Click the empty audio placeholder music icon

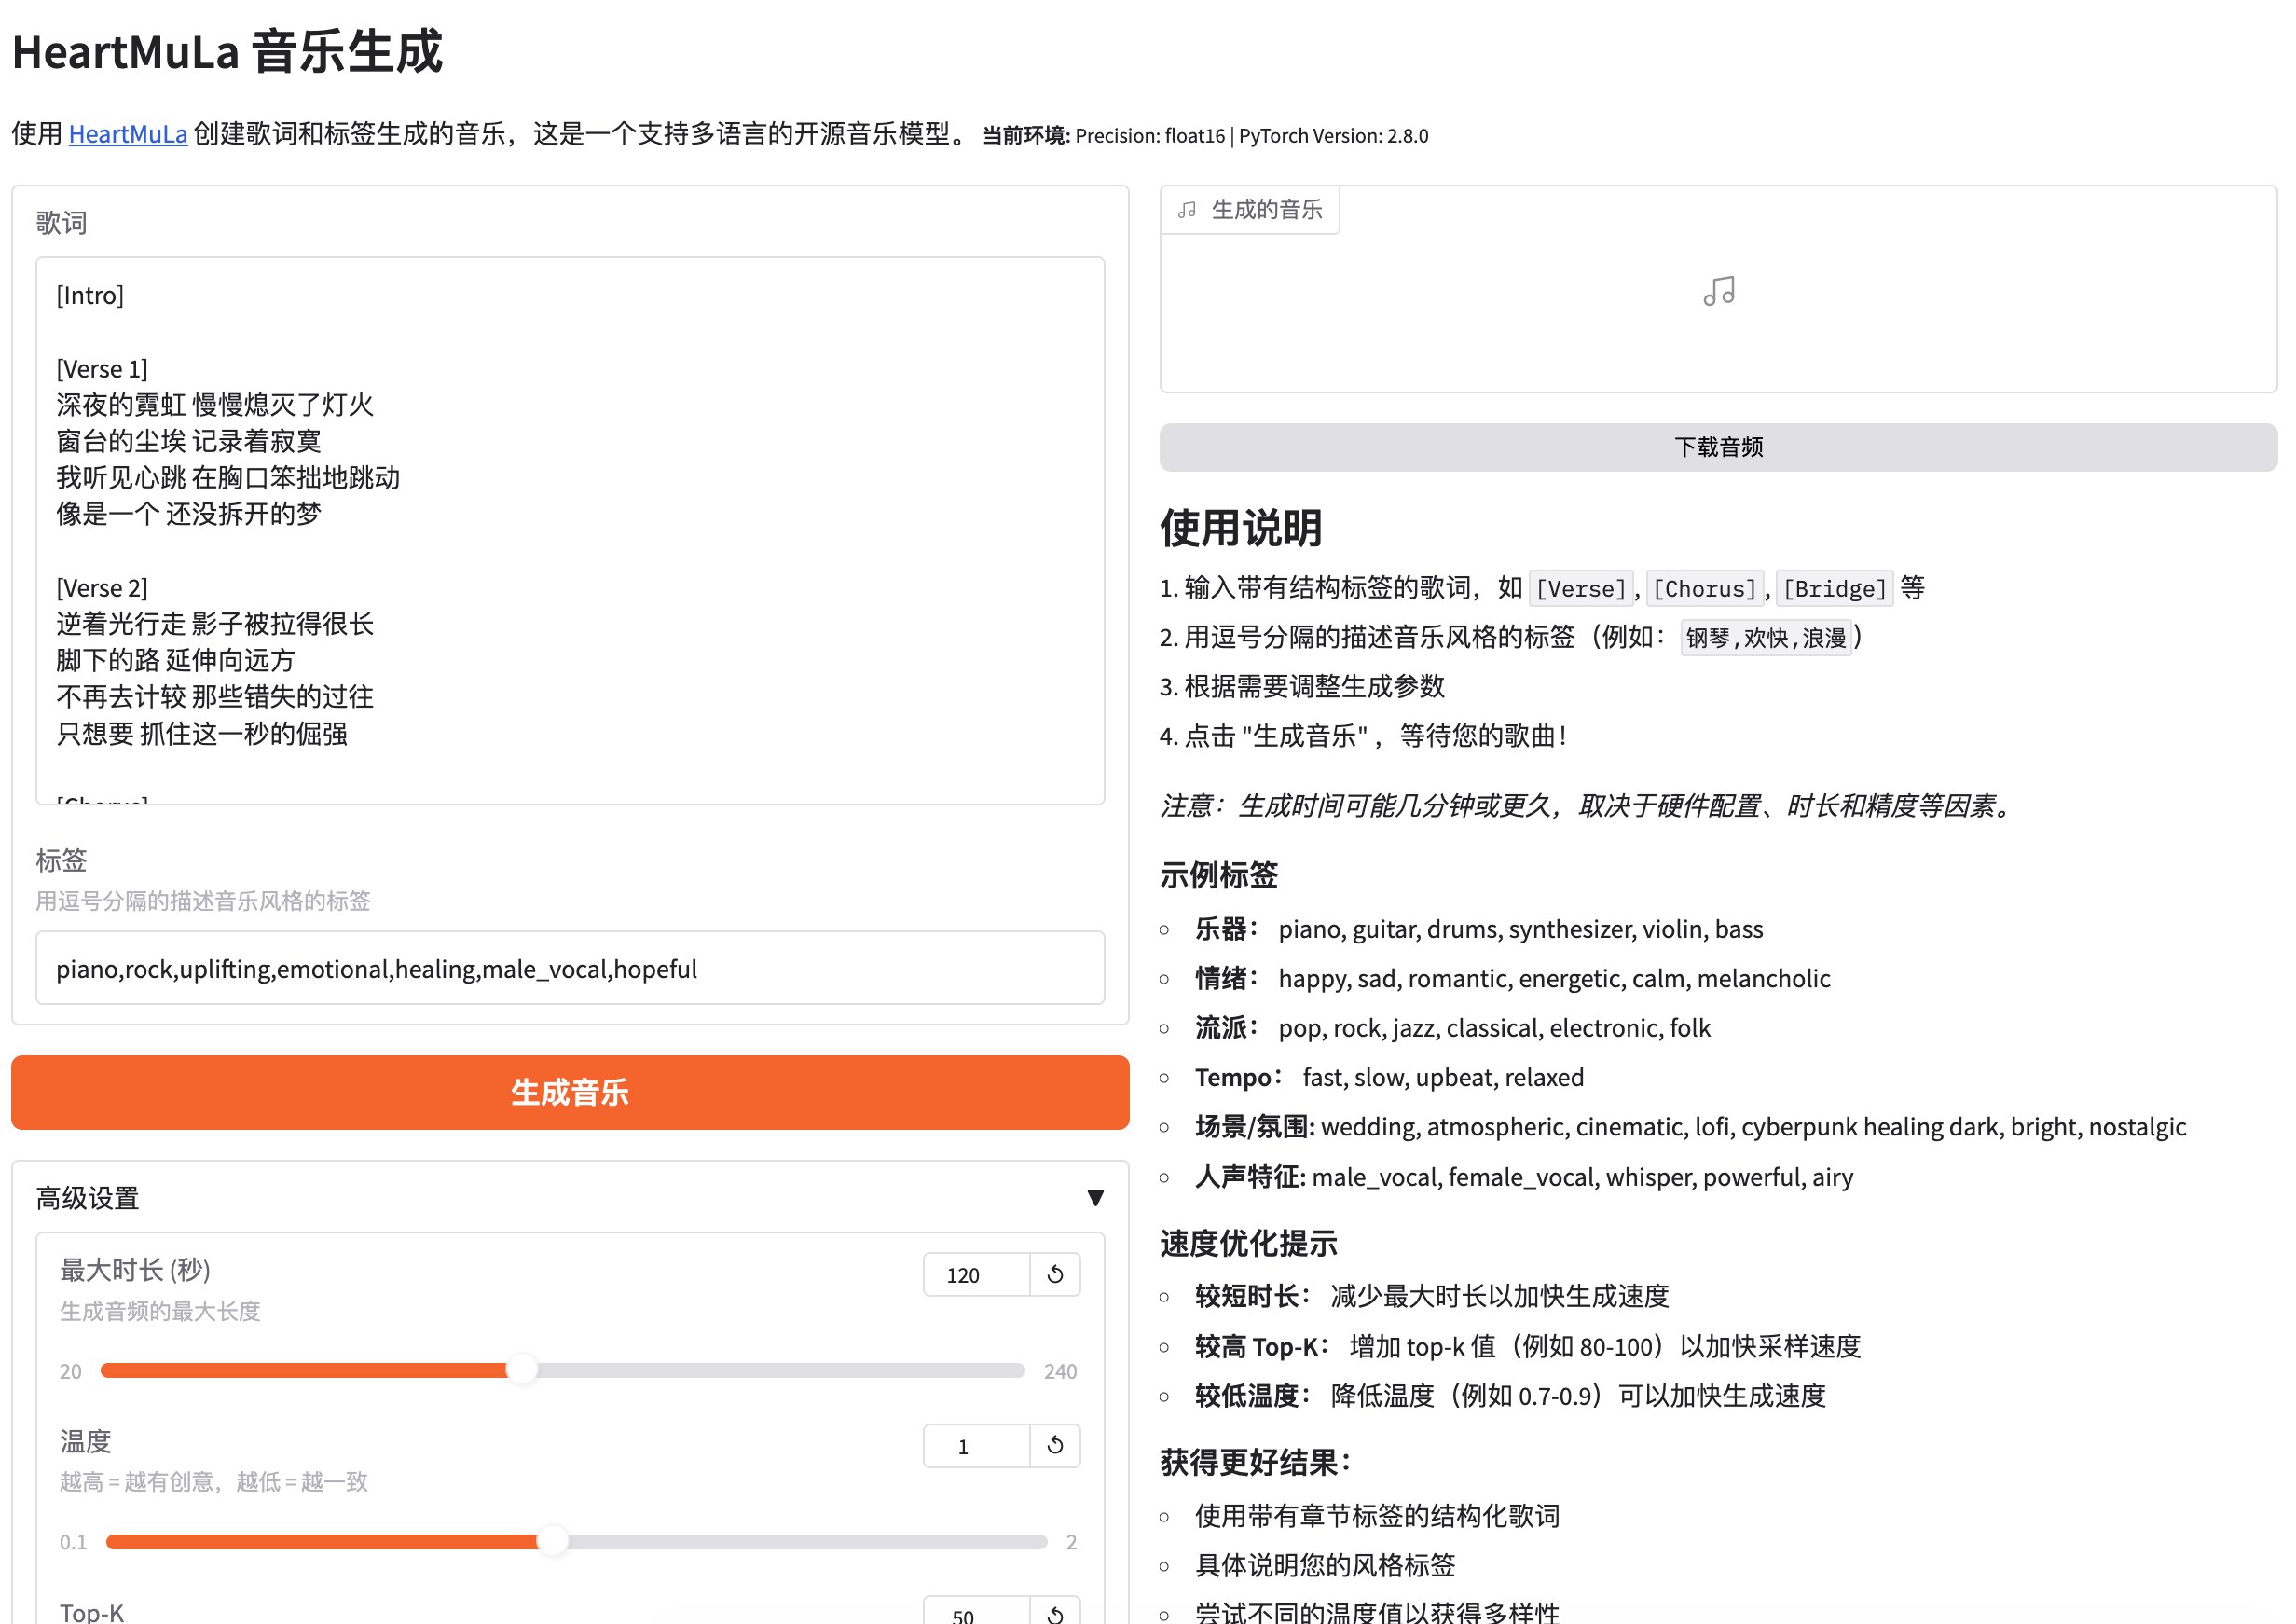[x=1718, y=291]
